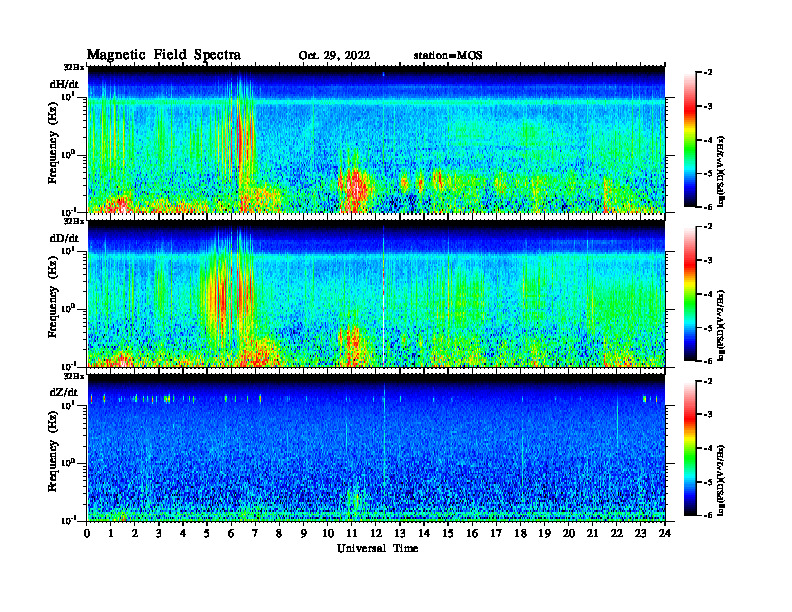The height and width of the screenshot is (612, 792).
Task: Click the '-2' tick on the dH/dt colorbar
Action: click(708, 73)
